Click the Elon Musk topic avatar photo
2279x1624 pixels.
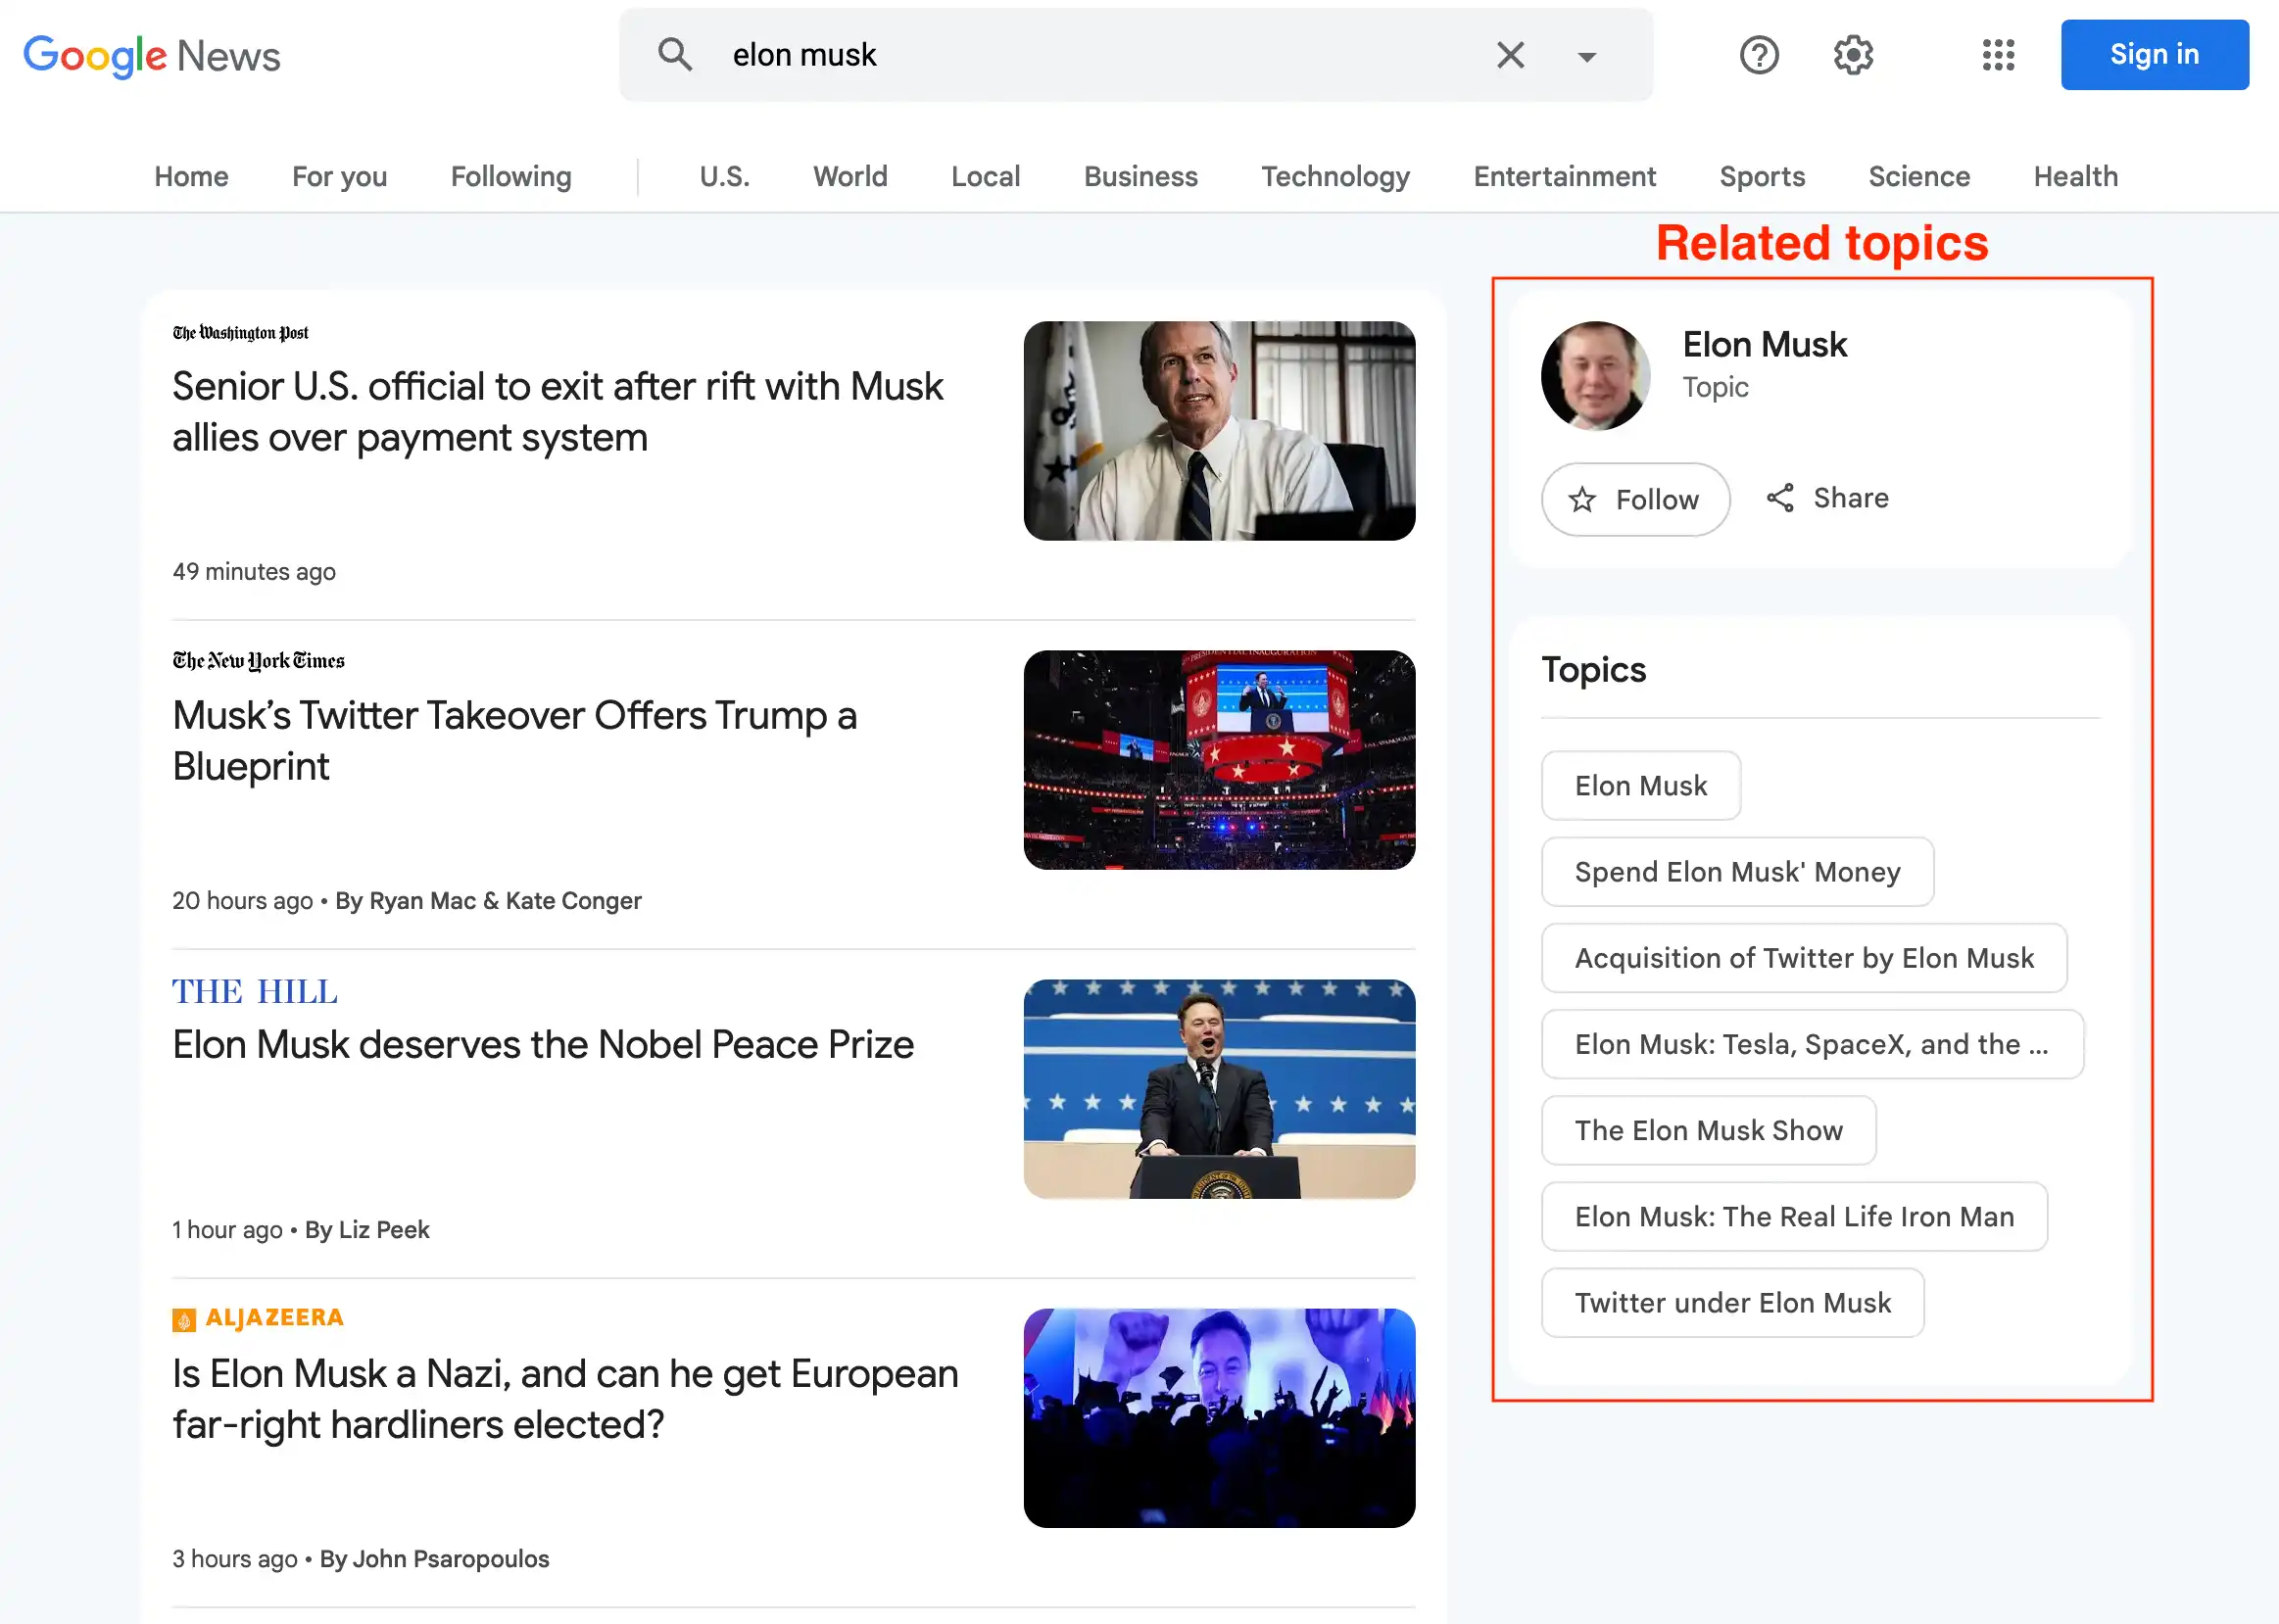pos(1595,376)
